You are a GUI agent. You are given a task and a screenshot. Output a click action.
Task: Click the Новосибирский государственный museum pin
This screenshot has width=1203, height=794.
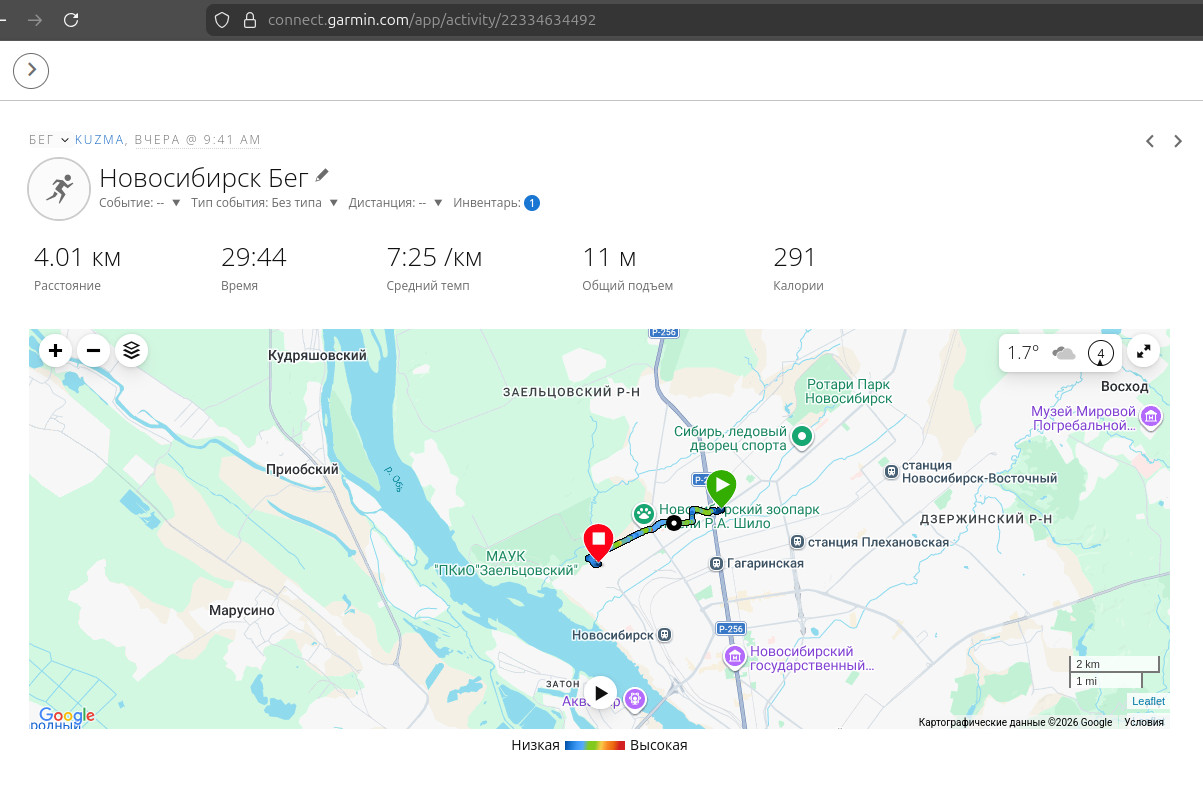click(734, 657)
